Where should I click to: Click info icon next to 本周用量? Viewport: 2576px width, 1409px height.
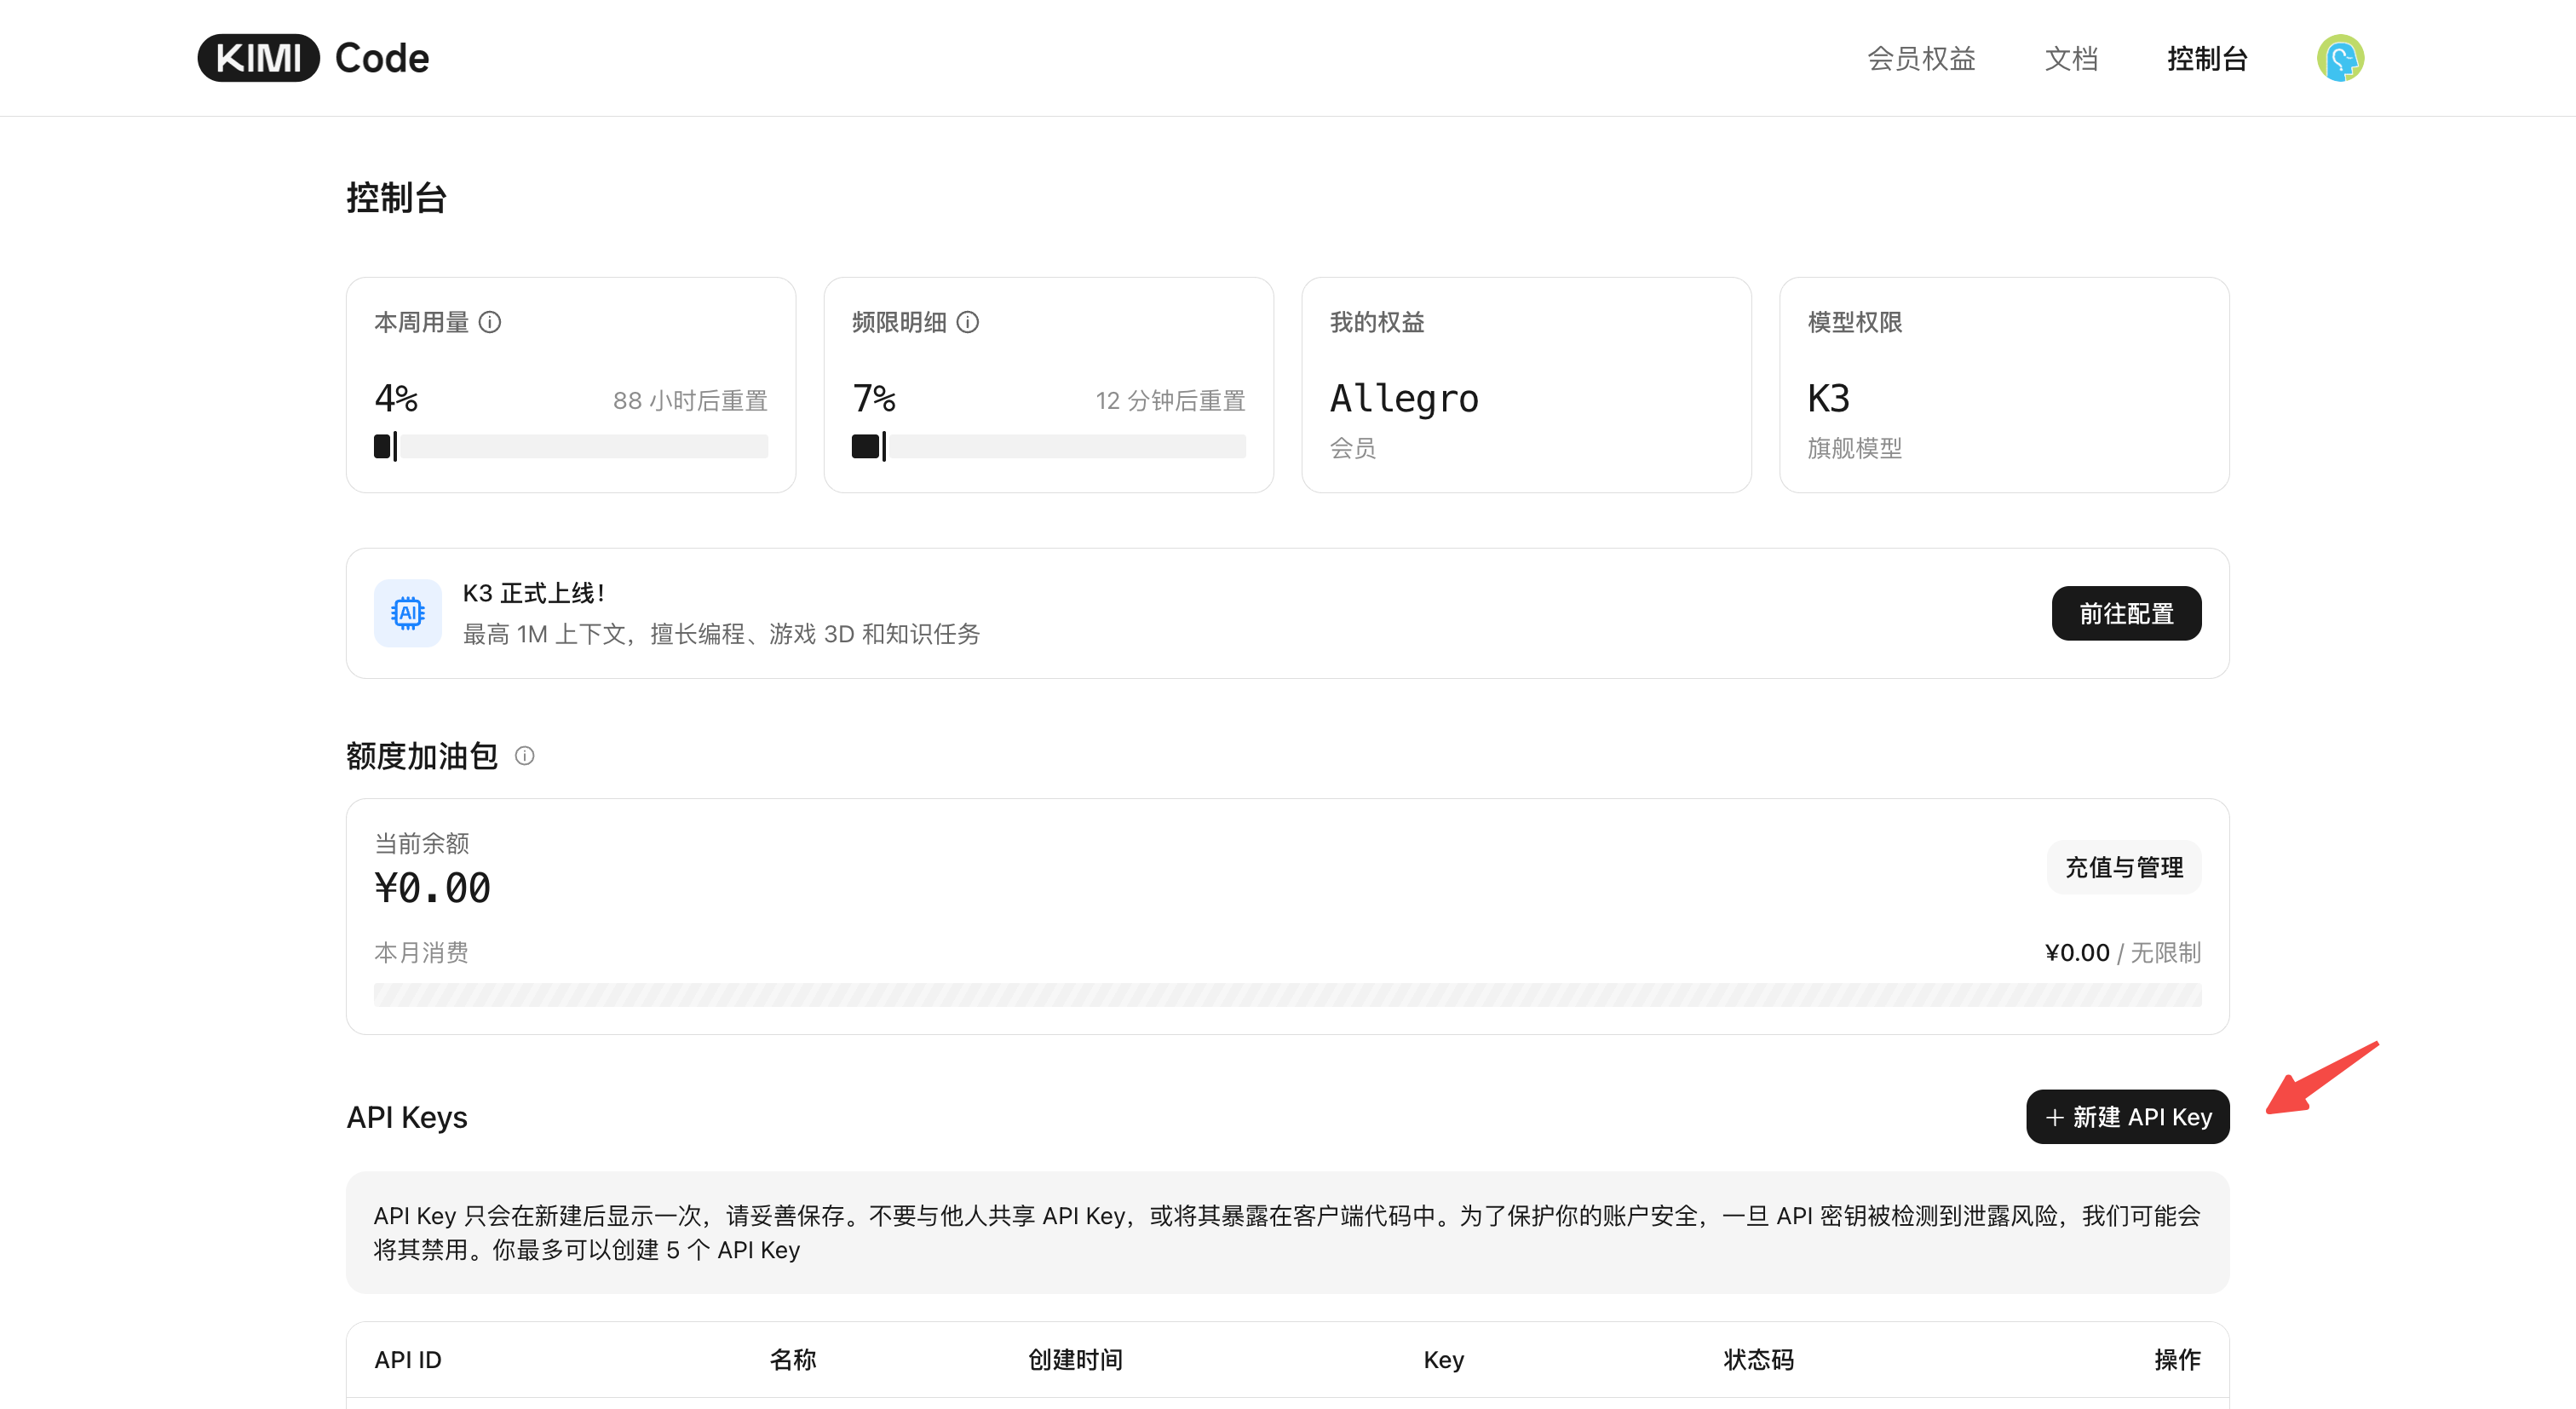(490, 322)
